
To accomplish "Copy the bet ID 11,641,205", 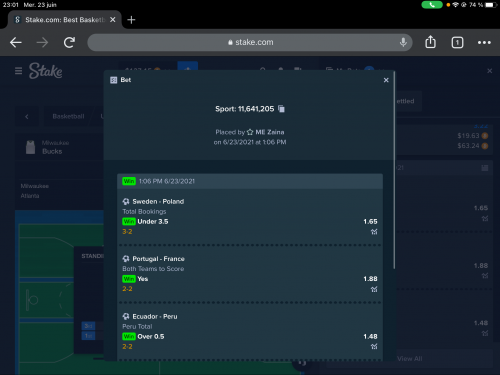I will coord(281,109).
